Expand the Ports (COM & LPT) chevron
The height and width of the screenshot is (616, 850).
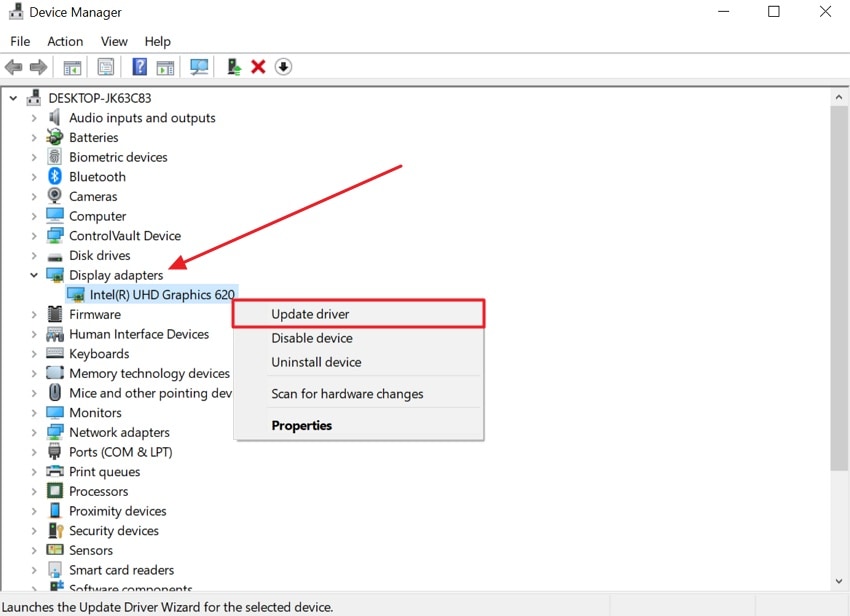coord(34,452)
